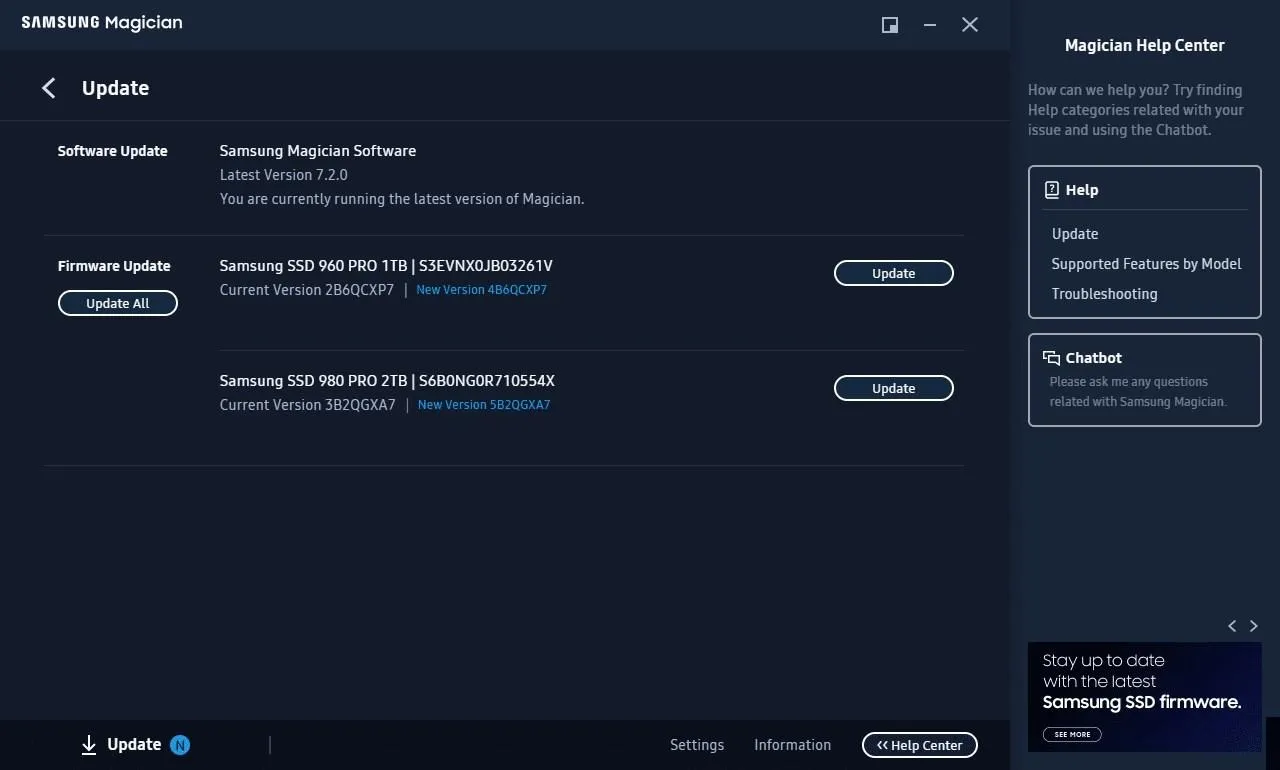Viewport: 1280px width, 770px height.
Task: Go back using the arrow beside Update
Action: coord(48,88)
